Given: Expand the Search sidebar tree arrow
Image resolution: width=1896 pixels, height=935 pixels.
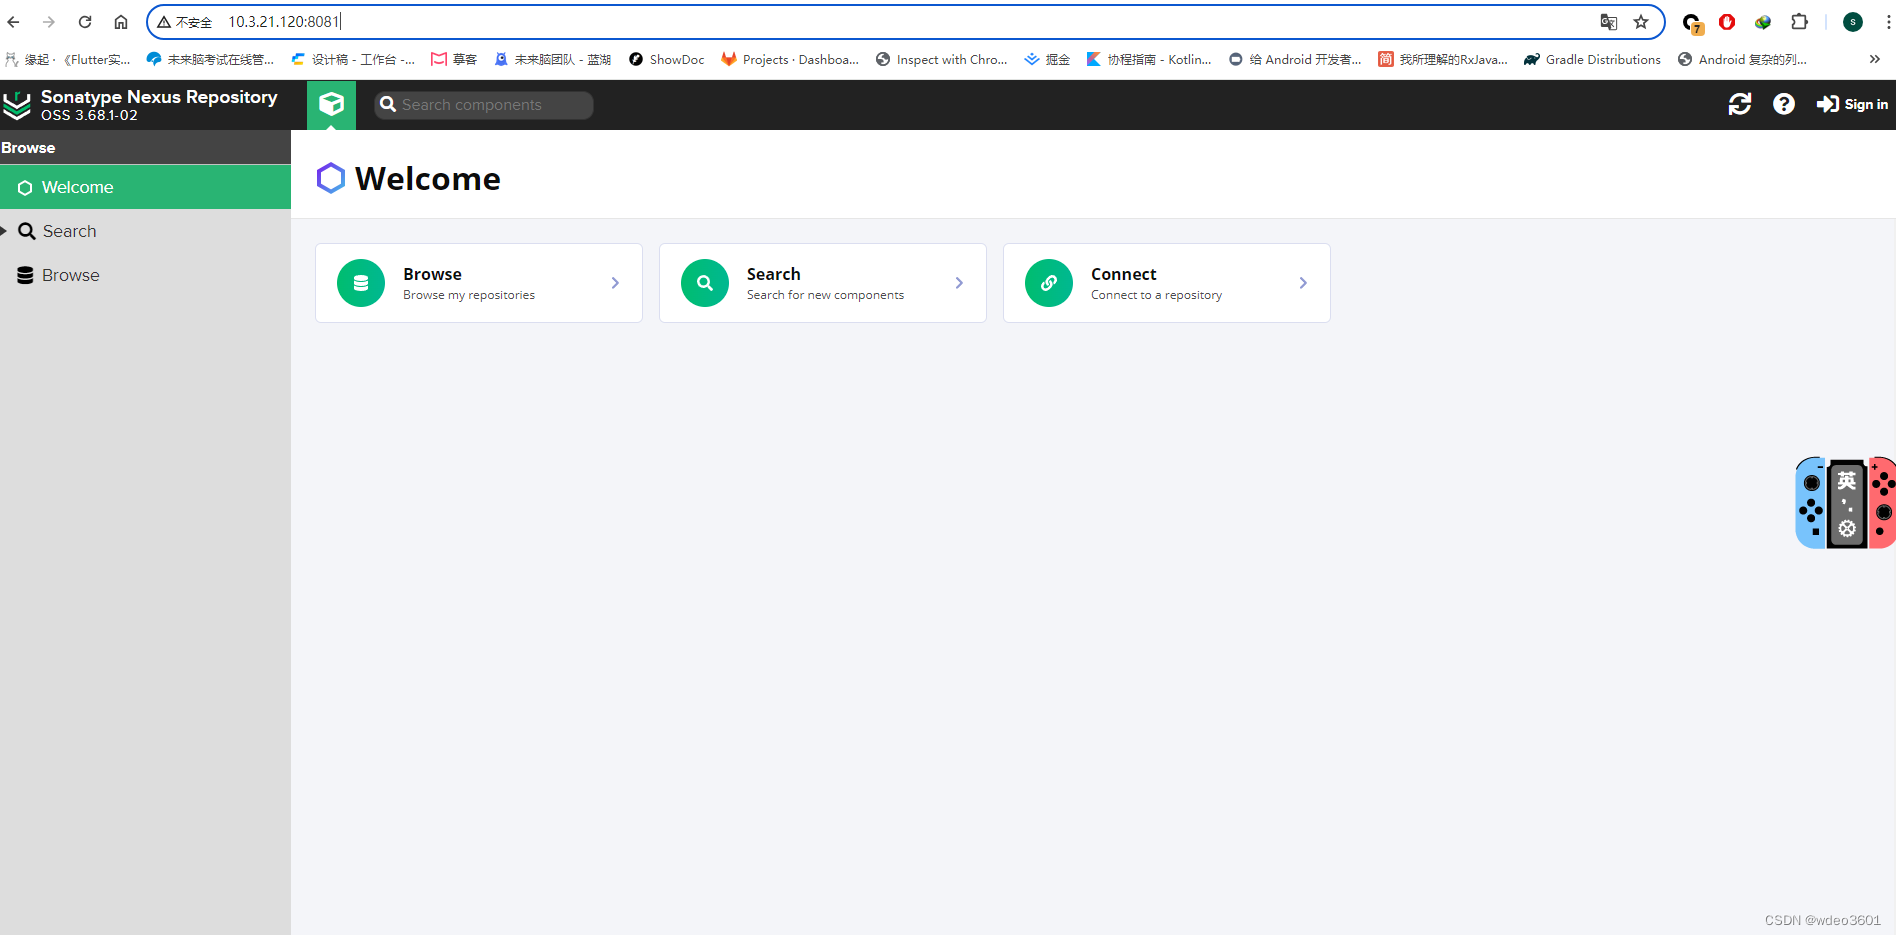Looking at the screenshot, I should tap(4, 231).
